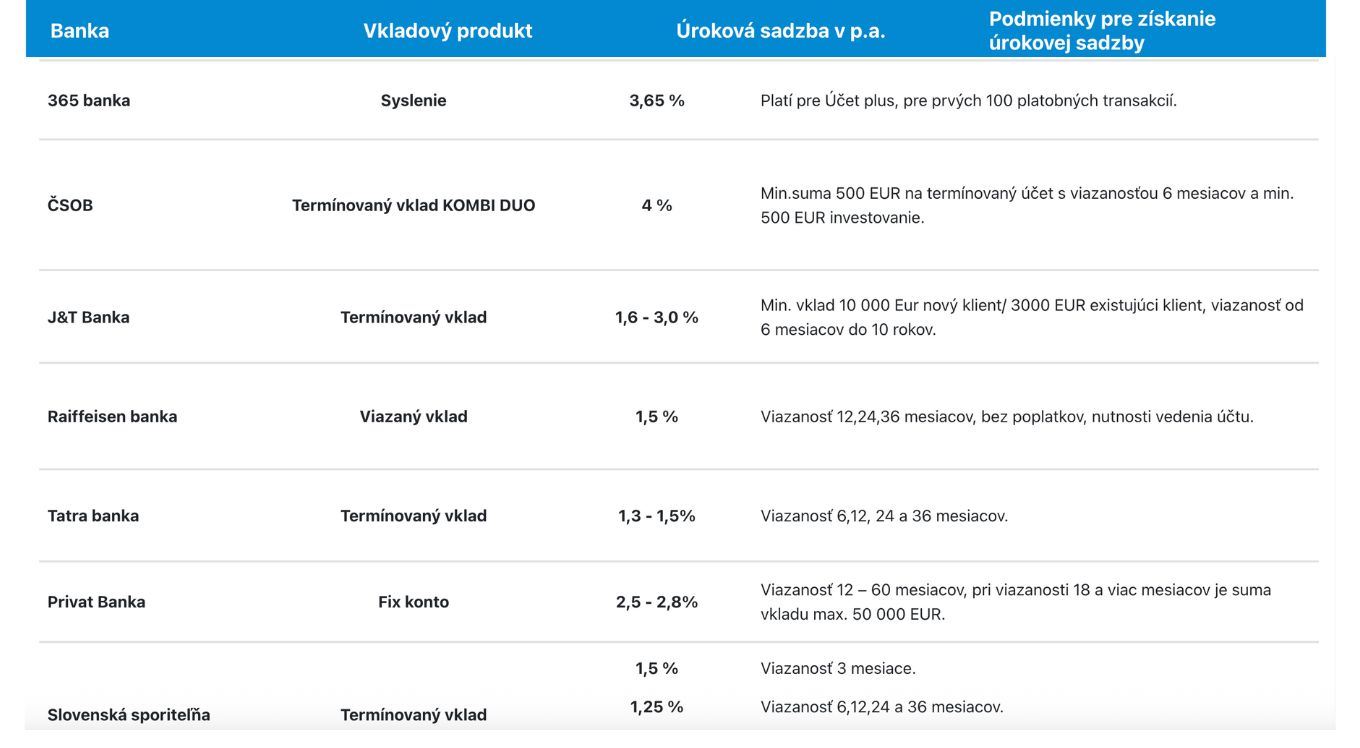Select the Privat Banka bank name
This screenshot has height=748, width=1360.
(x=96, y=602)
